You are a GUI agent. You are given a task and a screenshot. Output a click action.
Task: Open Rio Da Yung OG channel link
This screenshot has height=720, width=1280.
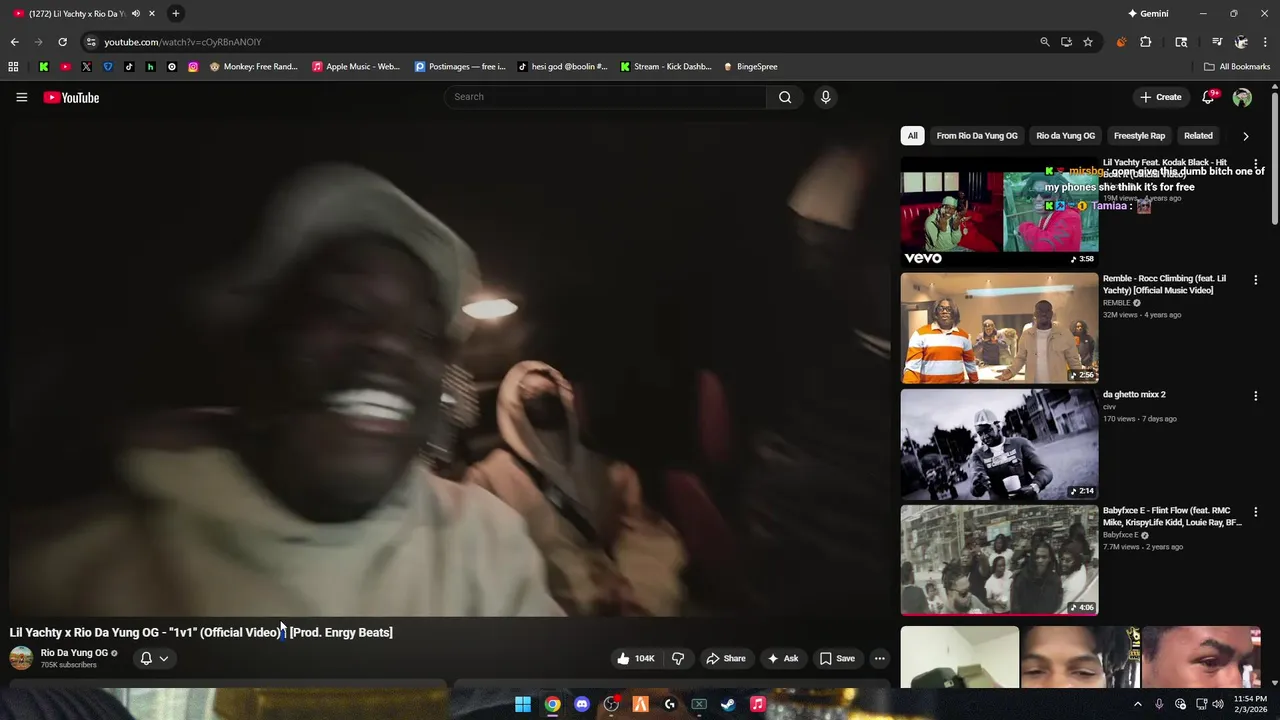pyautogui.click(x=74, y=653)
